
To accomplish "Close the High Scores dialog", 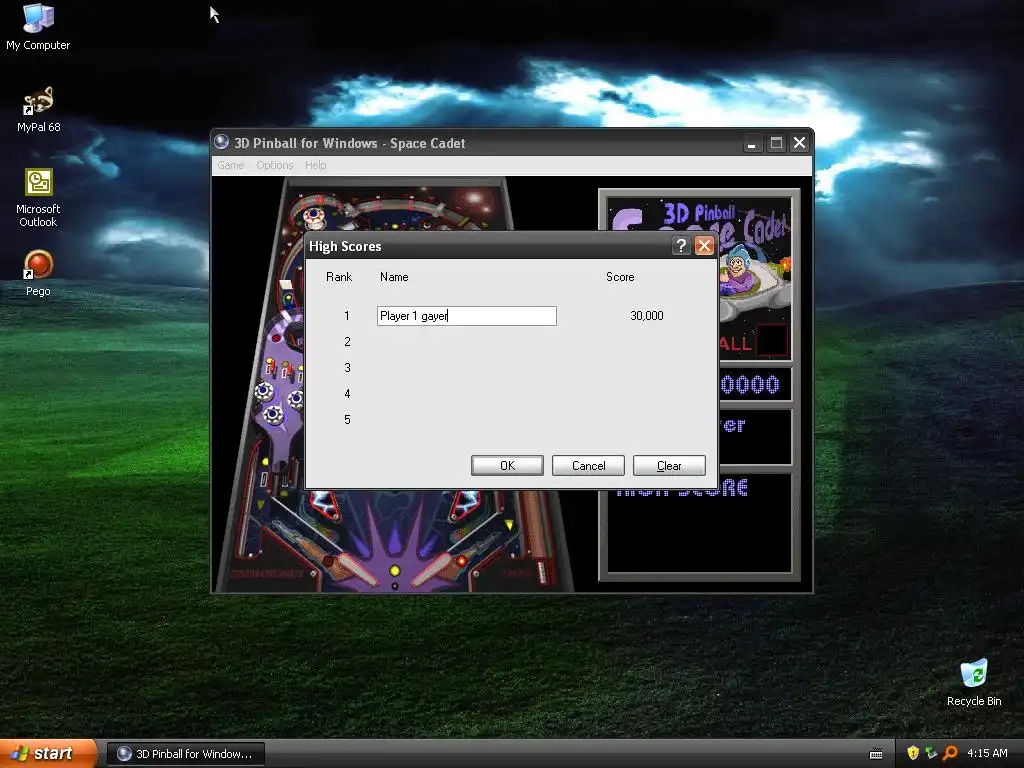I will click(x=704, y=246).
